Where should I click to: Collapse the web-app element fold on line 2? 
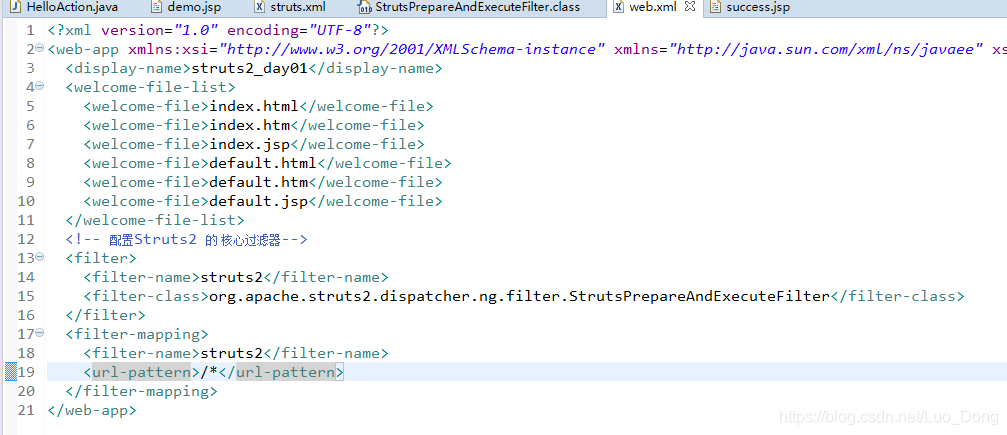pos(40,48)
